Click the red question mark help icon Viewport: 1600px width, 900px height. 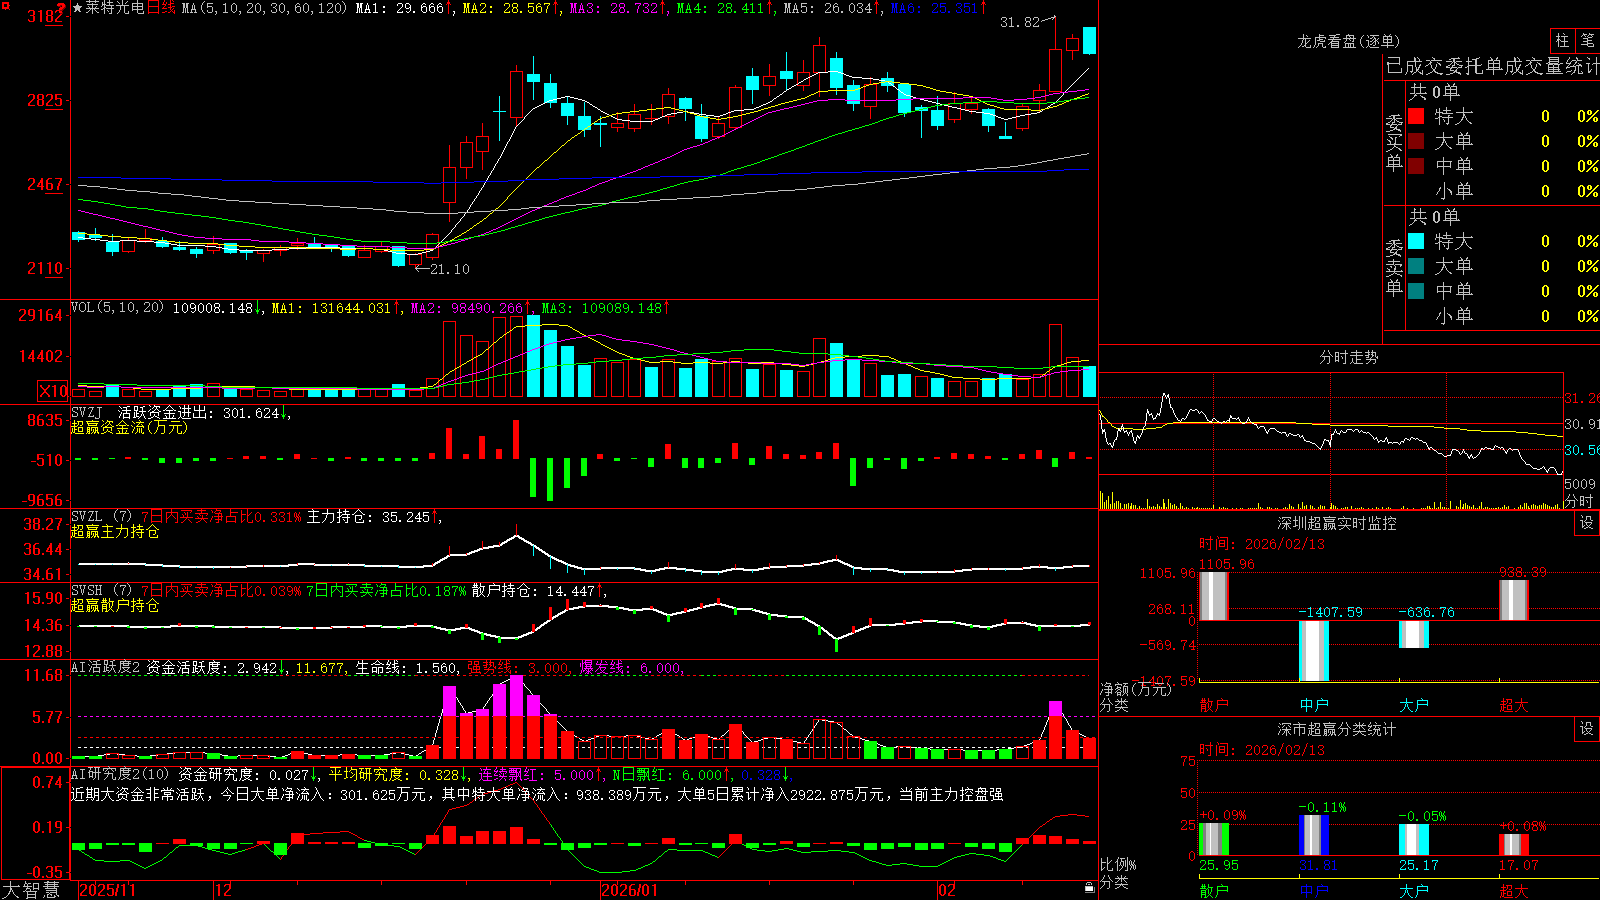[x=61, y=8]
